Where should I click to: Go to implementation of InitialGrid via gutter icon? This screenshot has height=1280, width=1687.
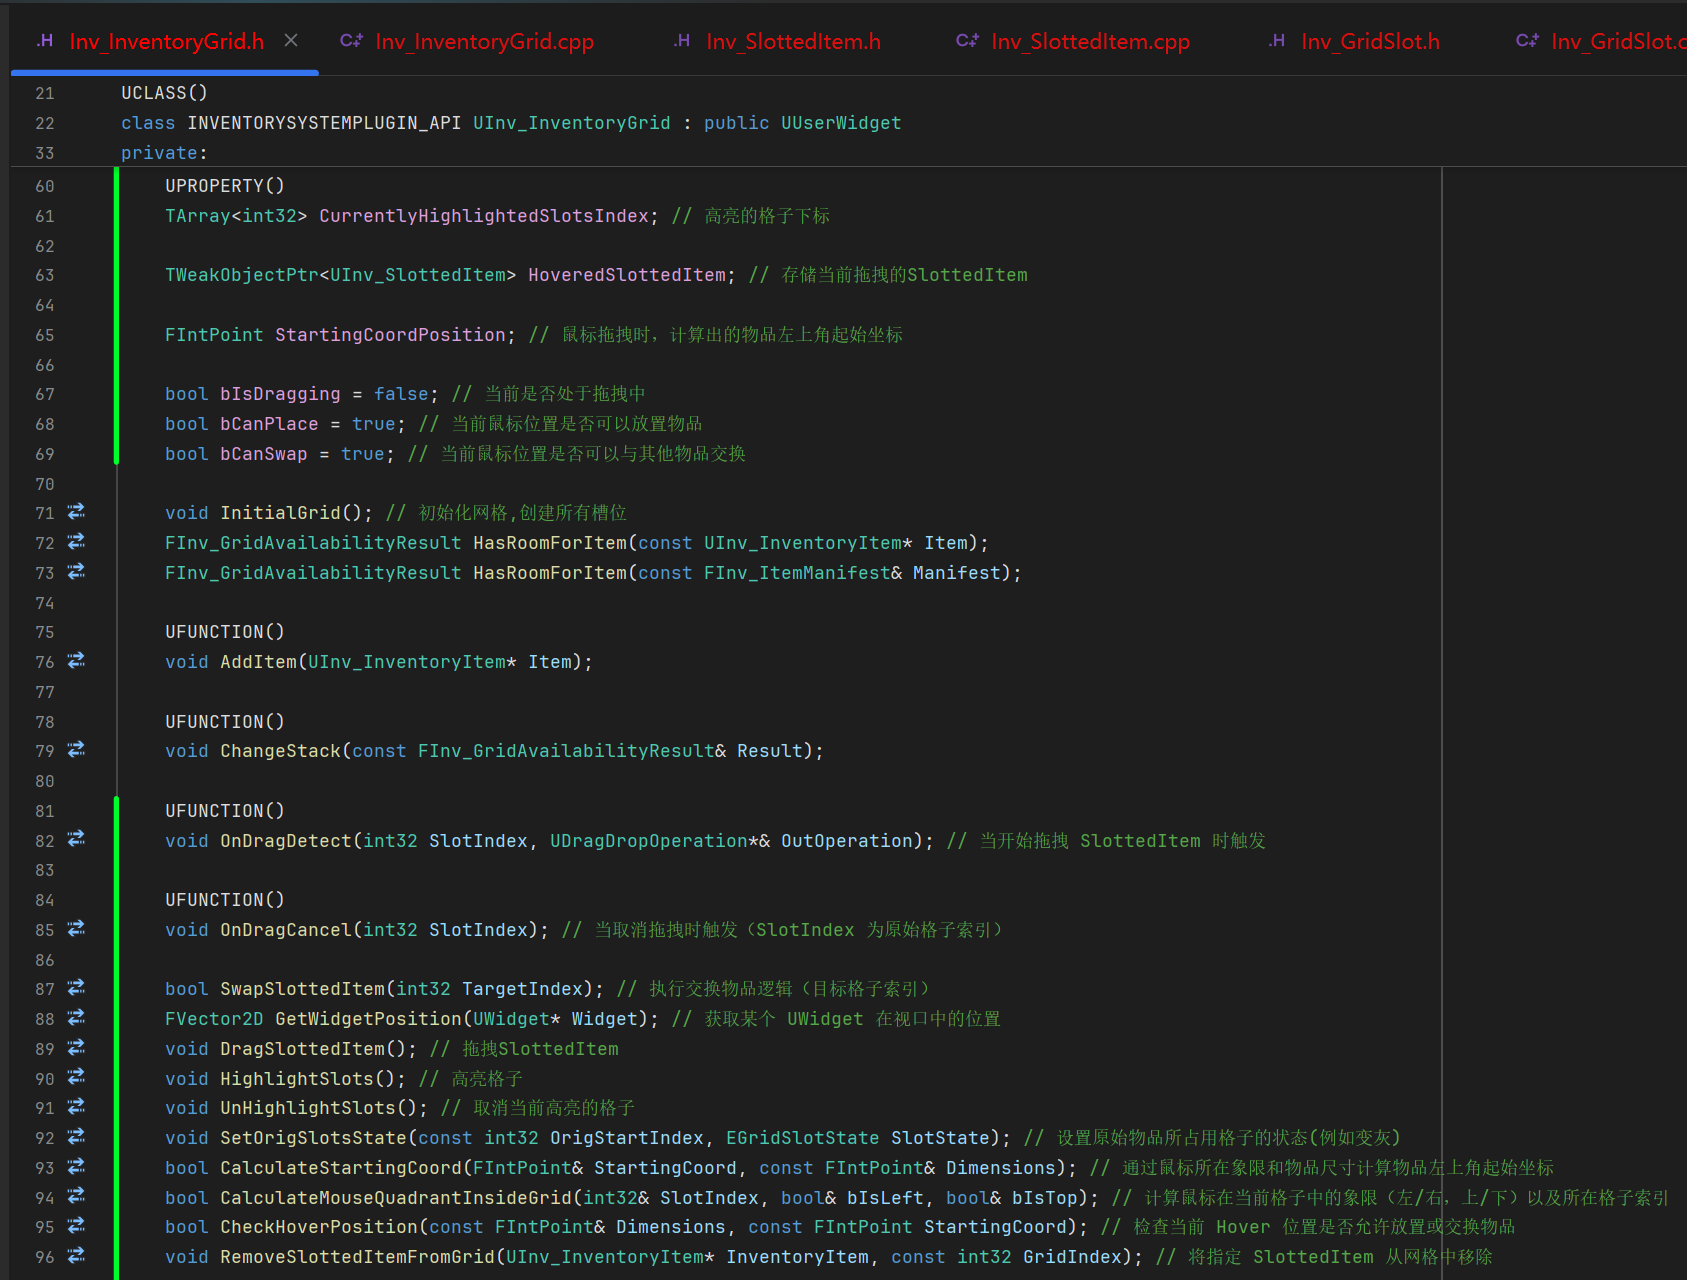point(76,512)
